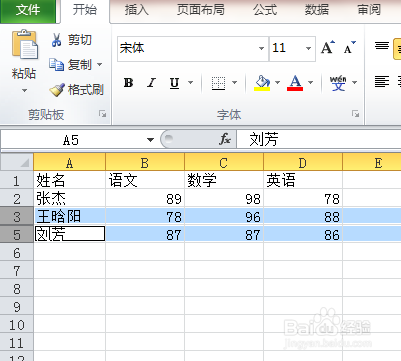This screenshot has width=401, height=361.
Task: Click the align text left icon
Action: coord(382,81)
